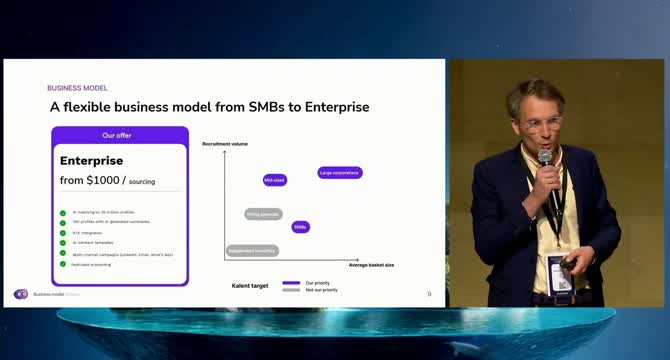The image size is (670, 360).
Task: Click green check beside ATS integration
Action: click(x=63, y=233)
